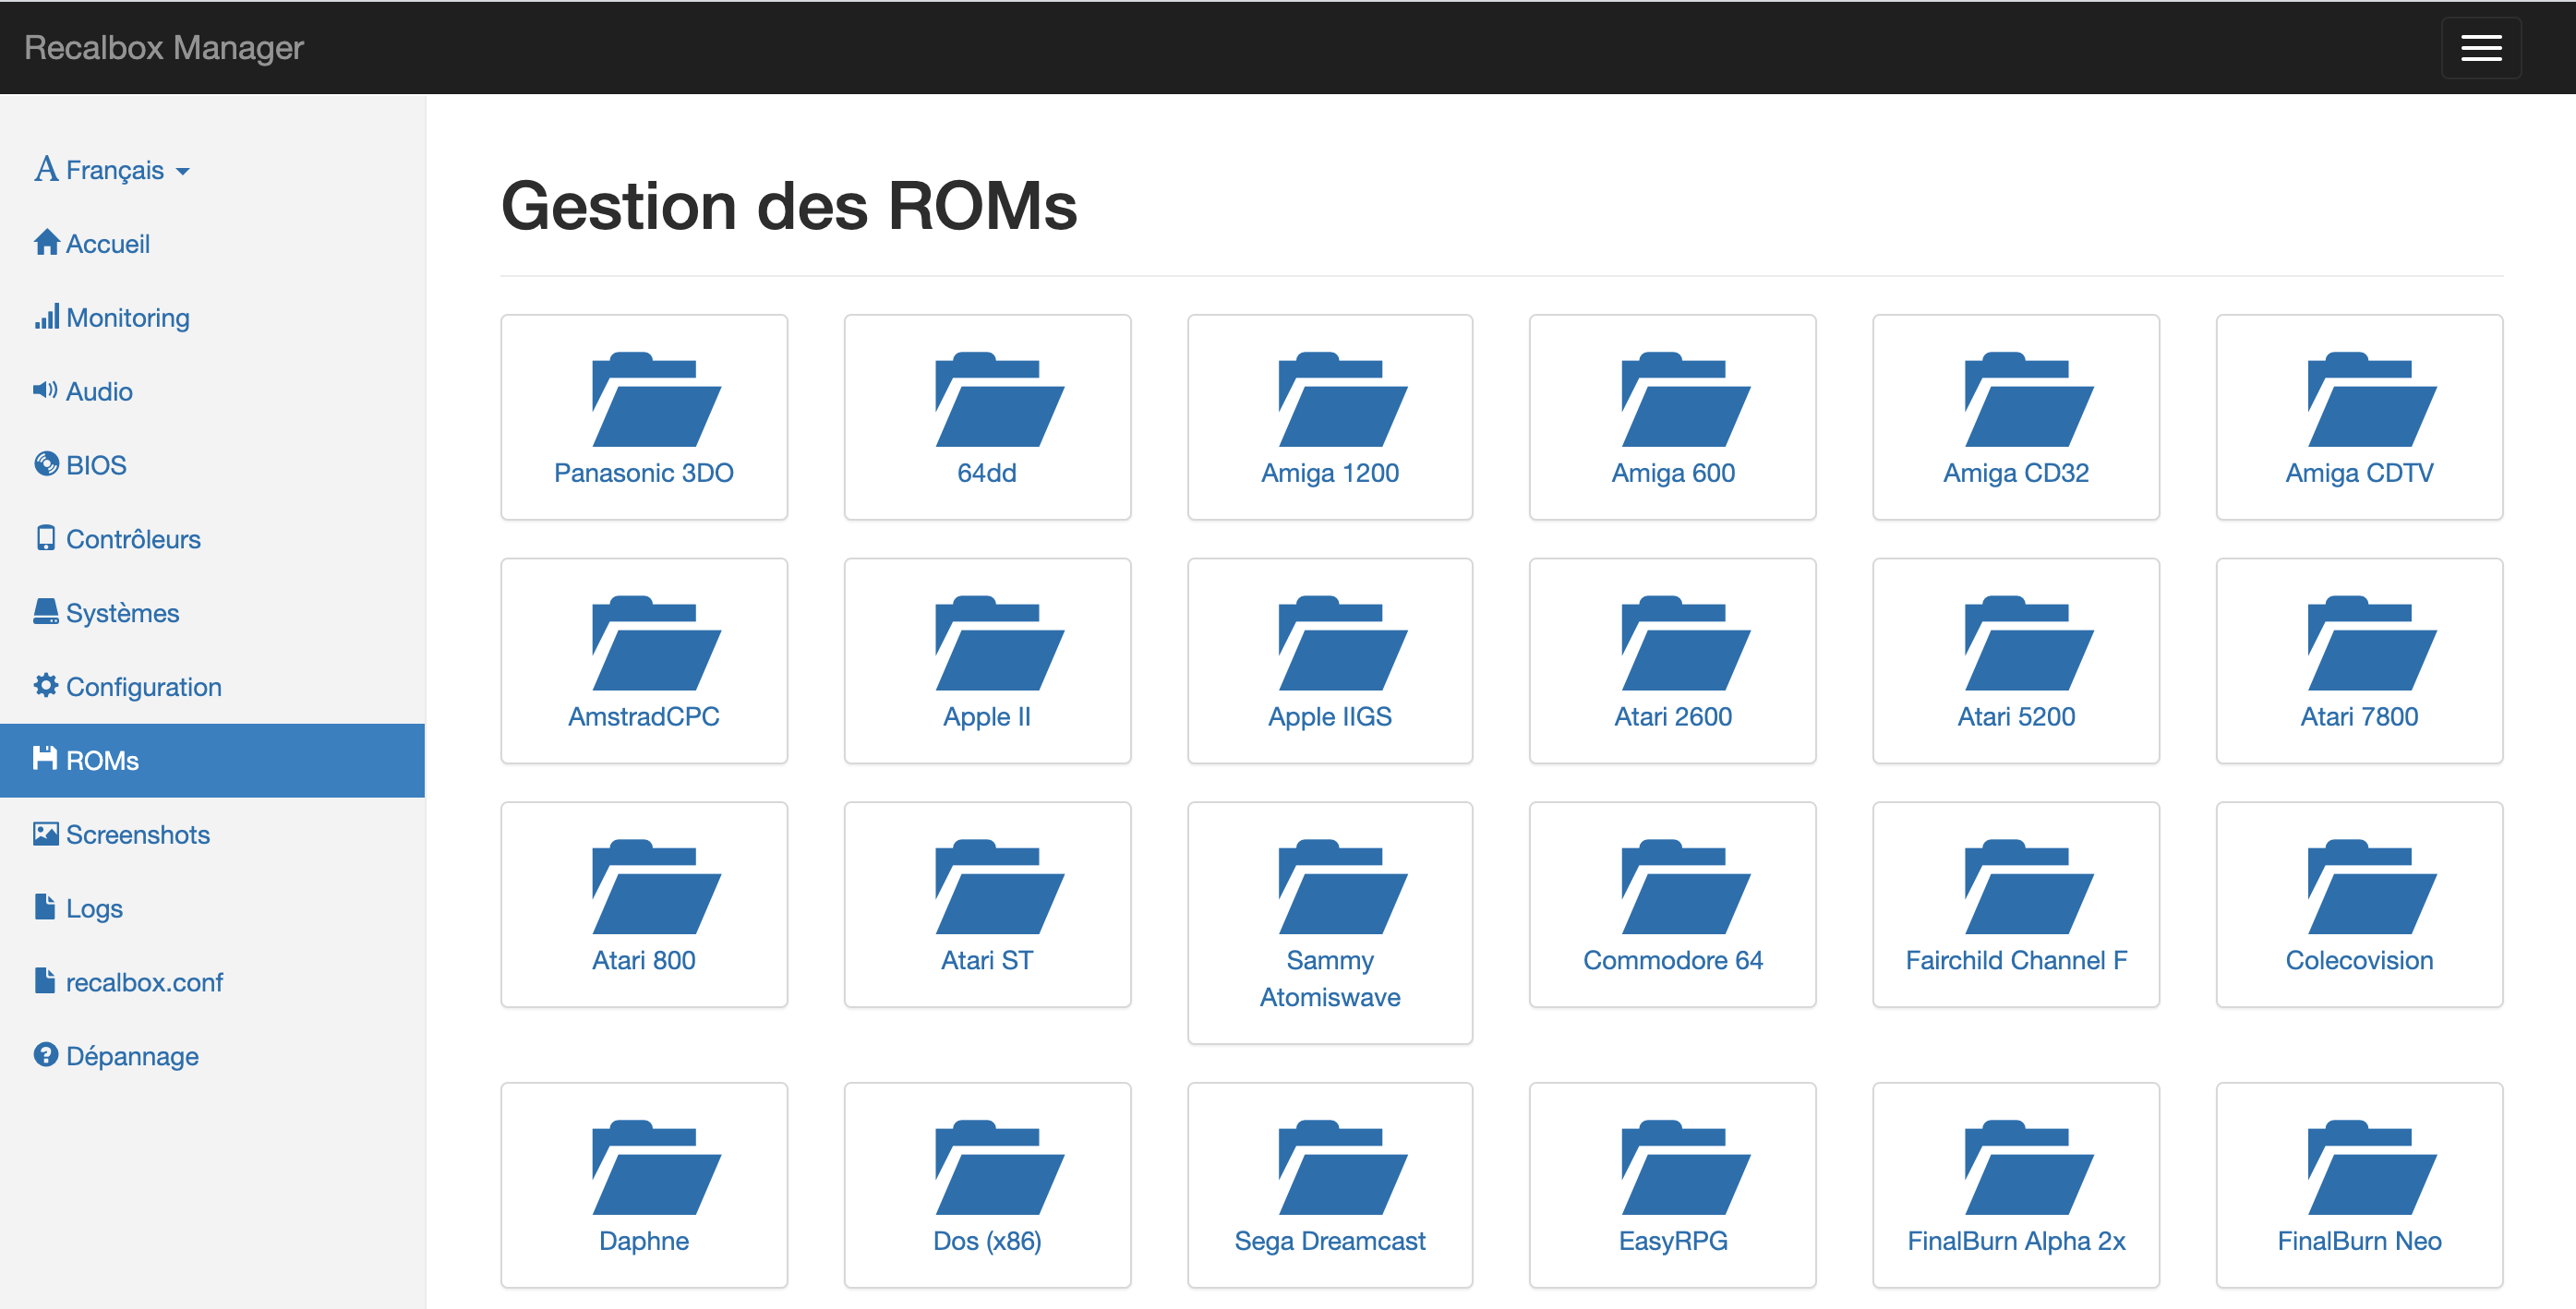2576x1309 pixels.
Task: Open the Colecovision folder icon
Action: point(2371,887)
